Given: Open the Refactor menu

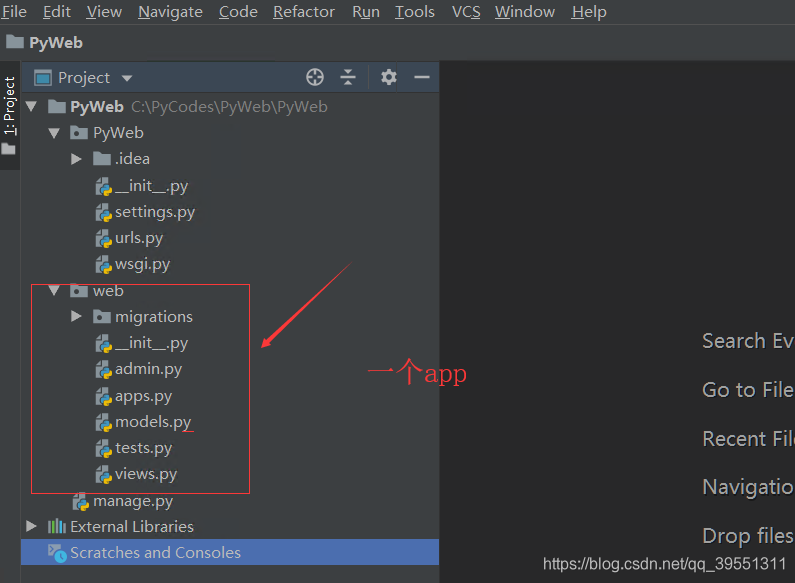Looking at the screenshot, I should pyautogui.click(x=304, y=12).
